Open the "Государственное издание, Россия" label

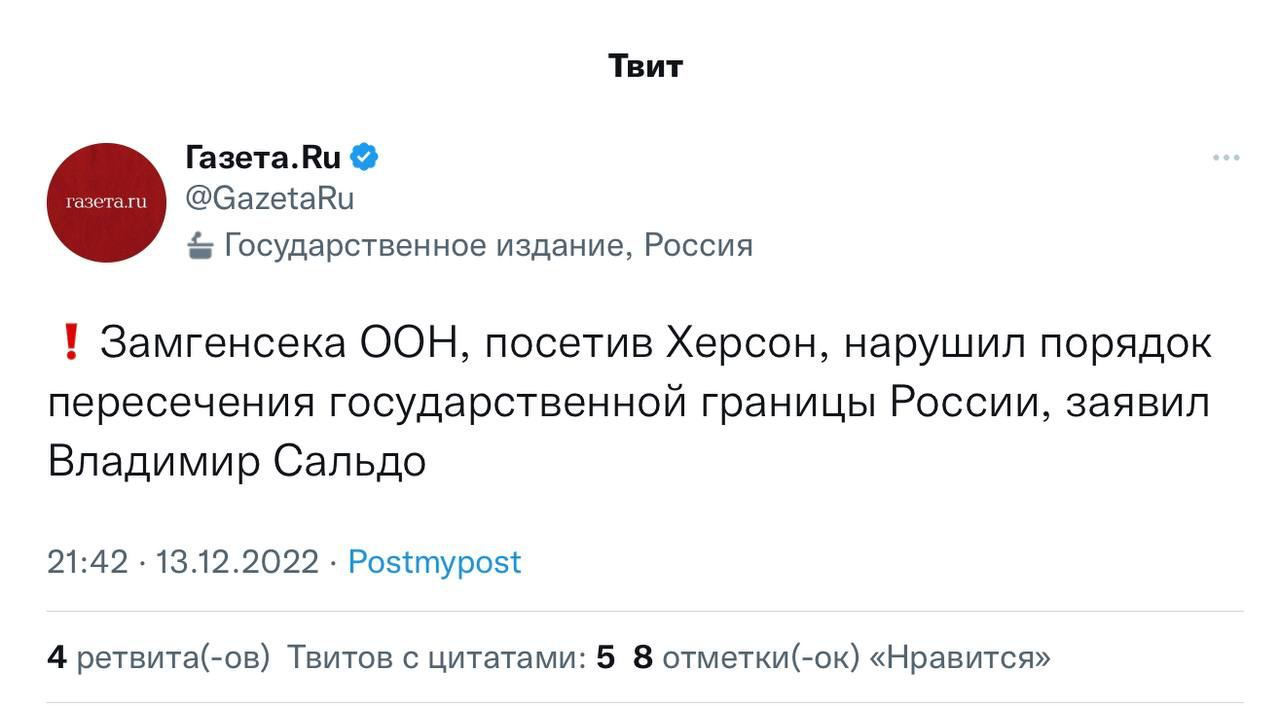tap(488, 245)
